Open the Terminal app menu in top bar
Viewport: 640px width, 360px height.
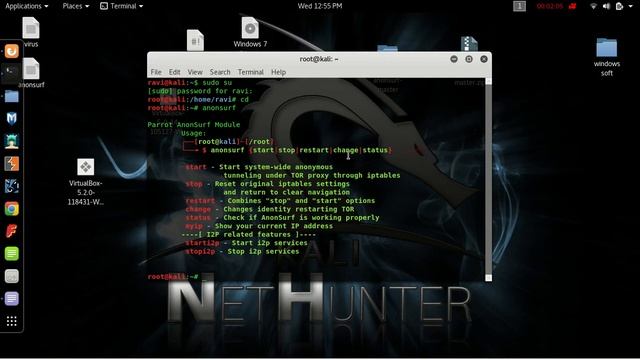tap(122, 6)
